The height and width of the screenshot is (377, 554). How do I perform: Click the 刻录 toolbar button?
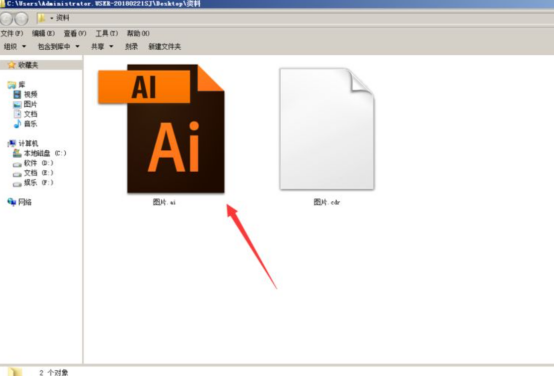tap(131, 46)
